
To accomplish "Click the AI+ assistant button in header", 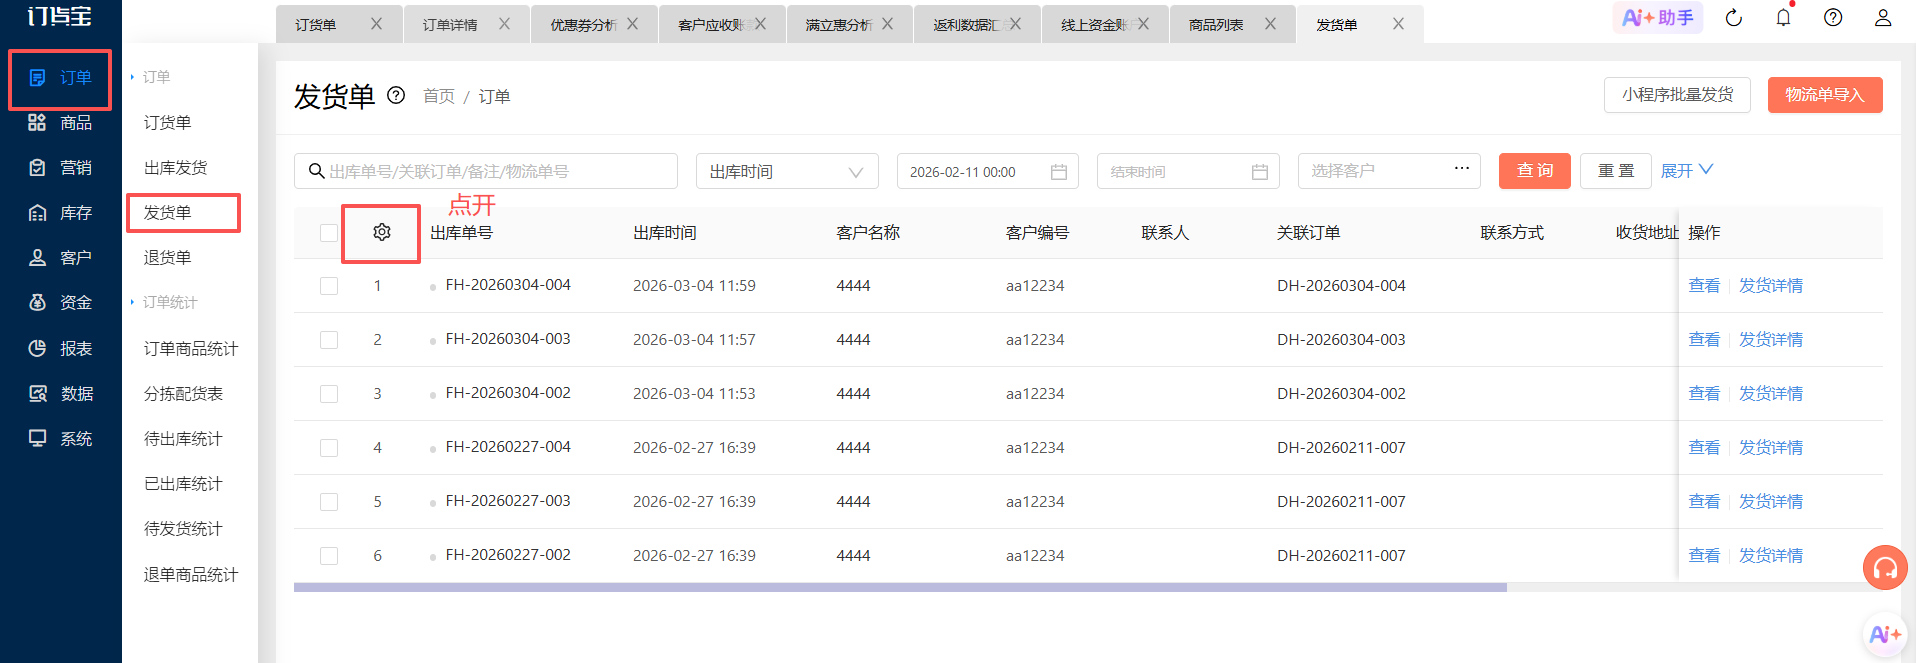I will coord(1657,18).
